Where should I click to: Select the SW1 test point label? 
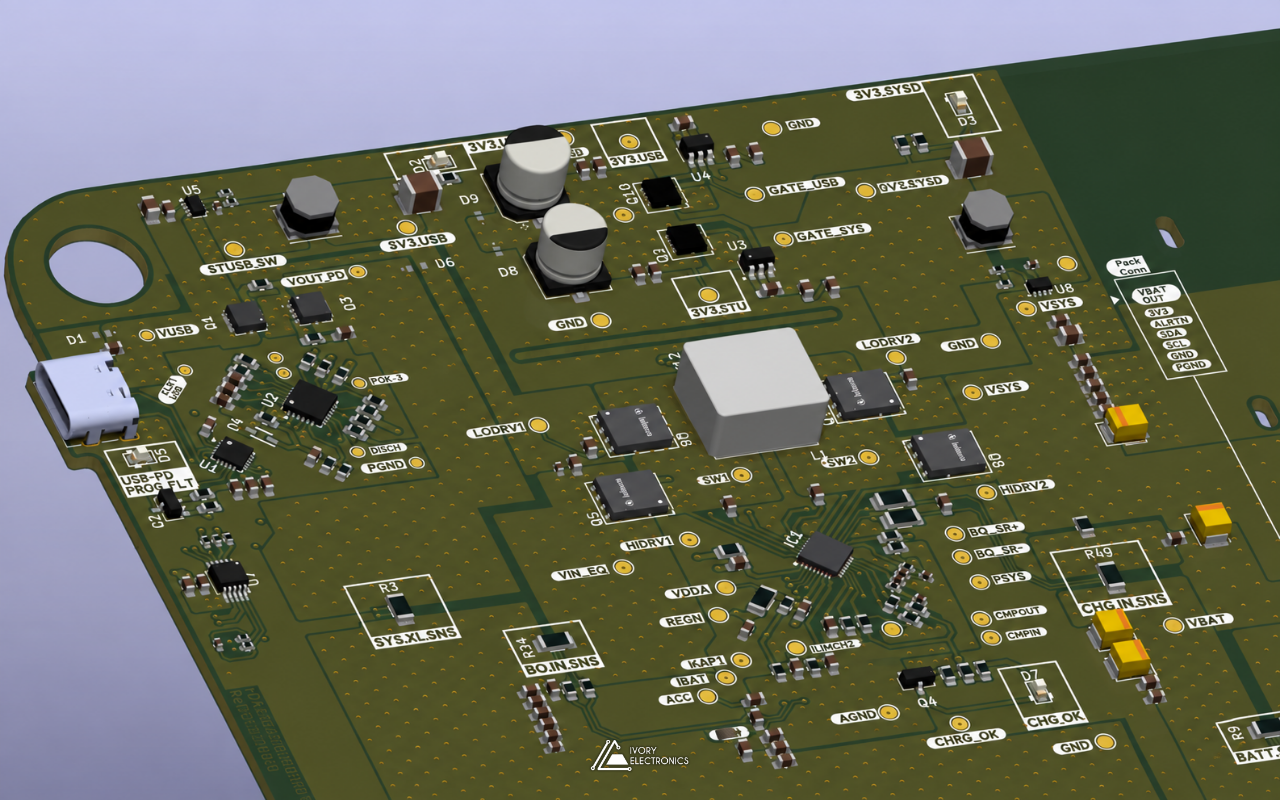click(715, 480)
